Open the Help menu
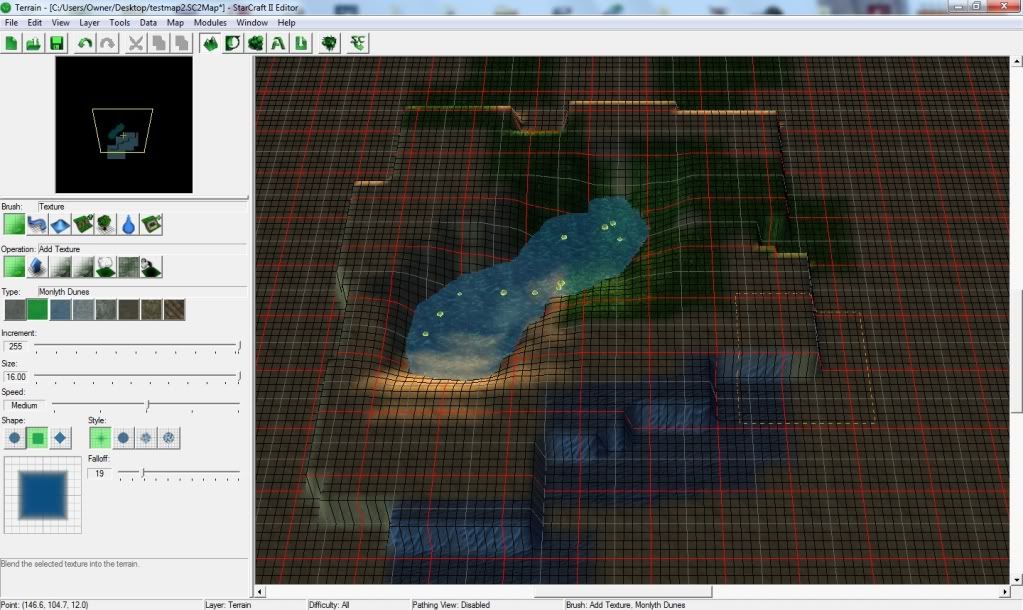Image resolution: width=1023 pixels, height=610 pixels. click(286, 22)
